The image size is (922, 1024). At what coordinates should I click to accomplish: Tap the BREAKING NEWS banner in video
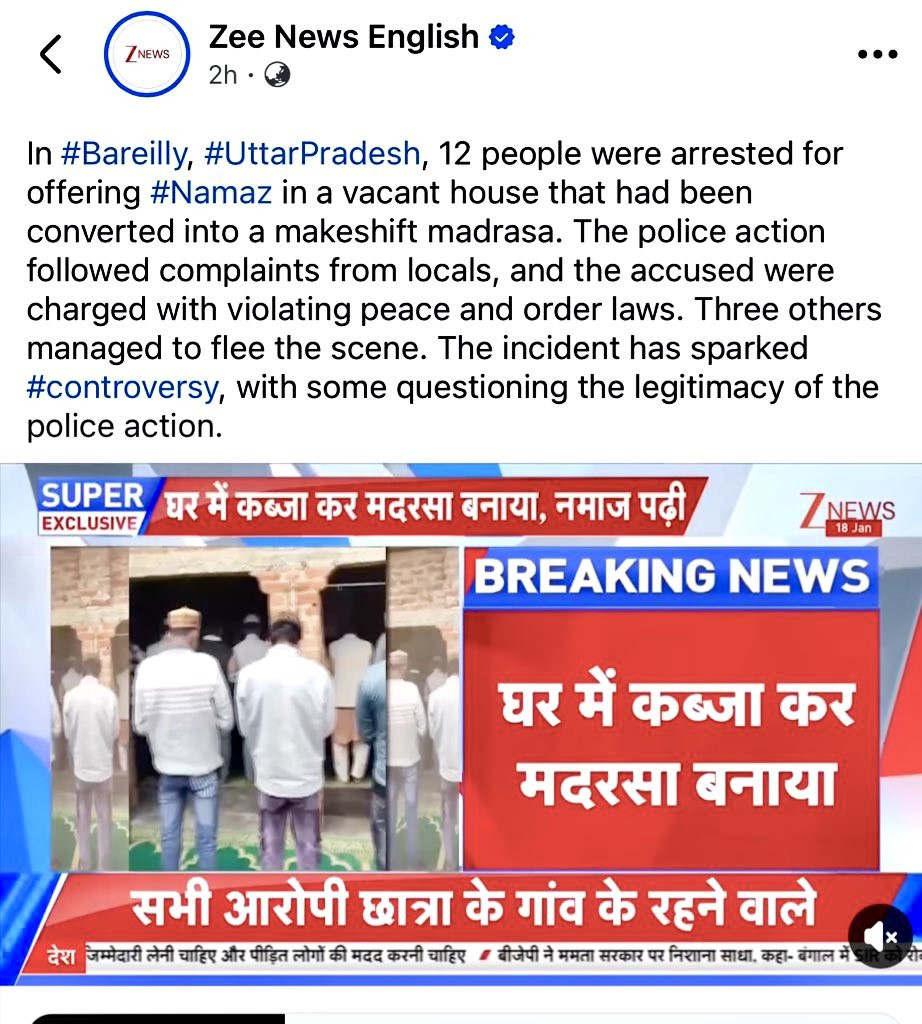(x=671, y=577)
